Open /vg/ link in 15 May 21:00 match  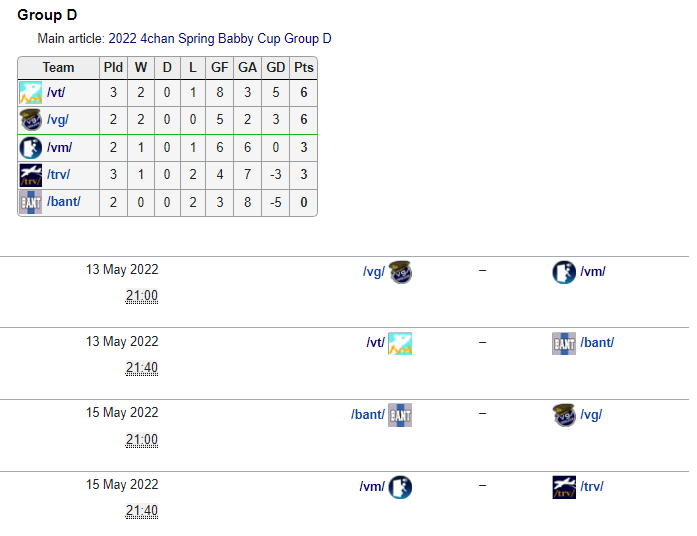591,415
